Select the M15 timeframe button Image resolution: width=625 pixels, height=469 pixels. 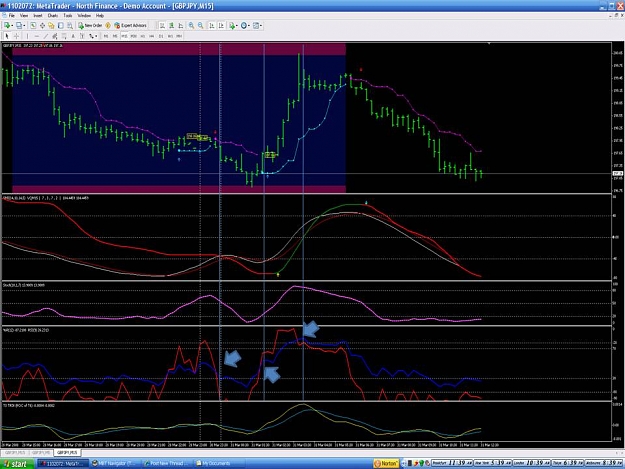124,36
